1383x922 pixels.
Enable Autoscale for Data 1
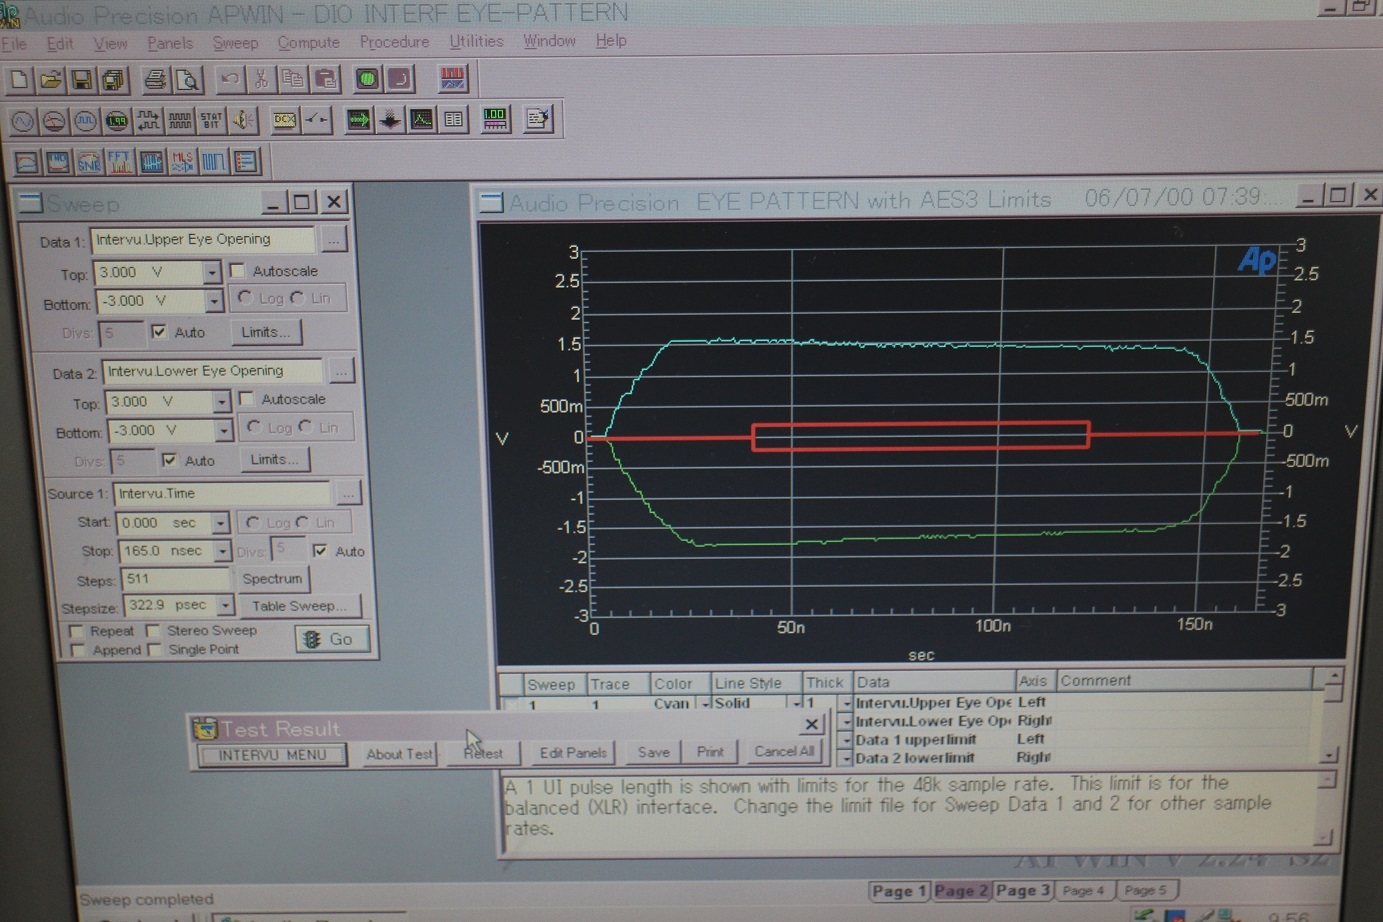pos(237,271)
